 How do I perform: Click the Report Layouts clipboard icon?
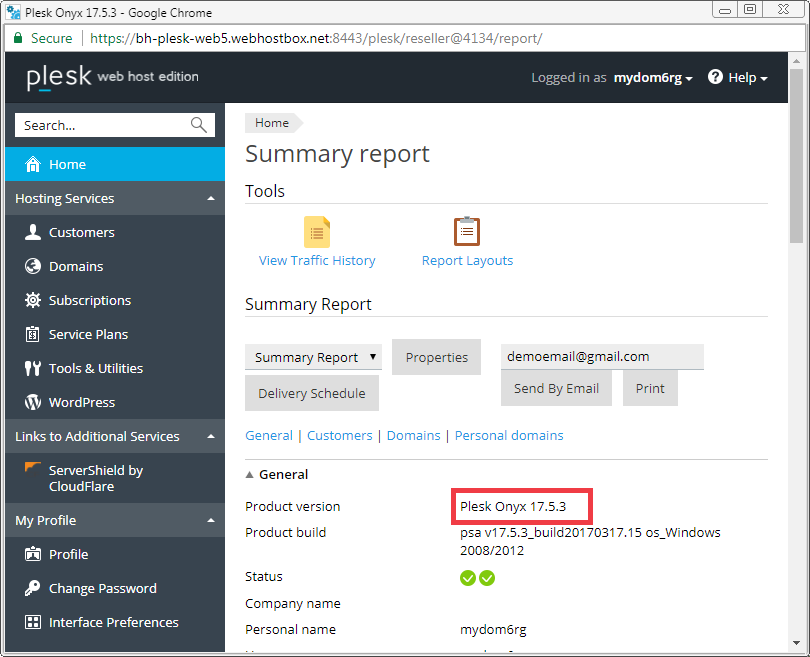(x=467, y=231)
